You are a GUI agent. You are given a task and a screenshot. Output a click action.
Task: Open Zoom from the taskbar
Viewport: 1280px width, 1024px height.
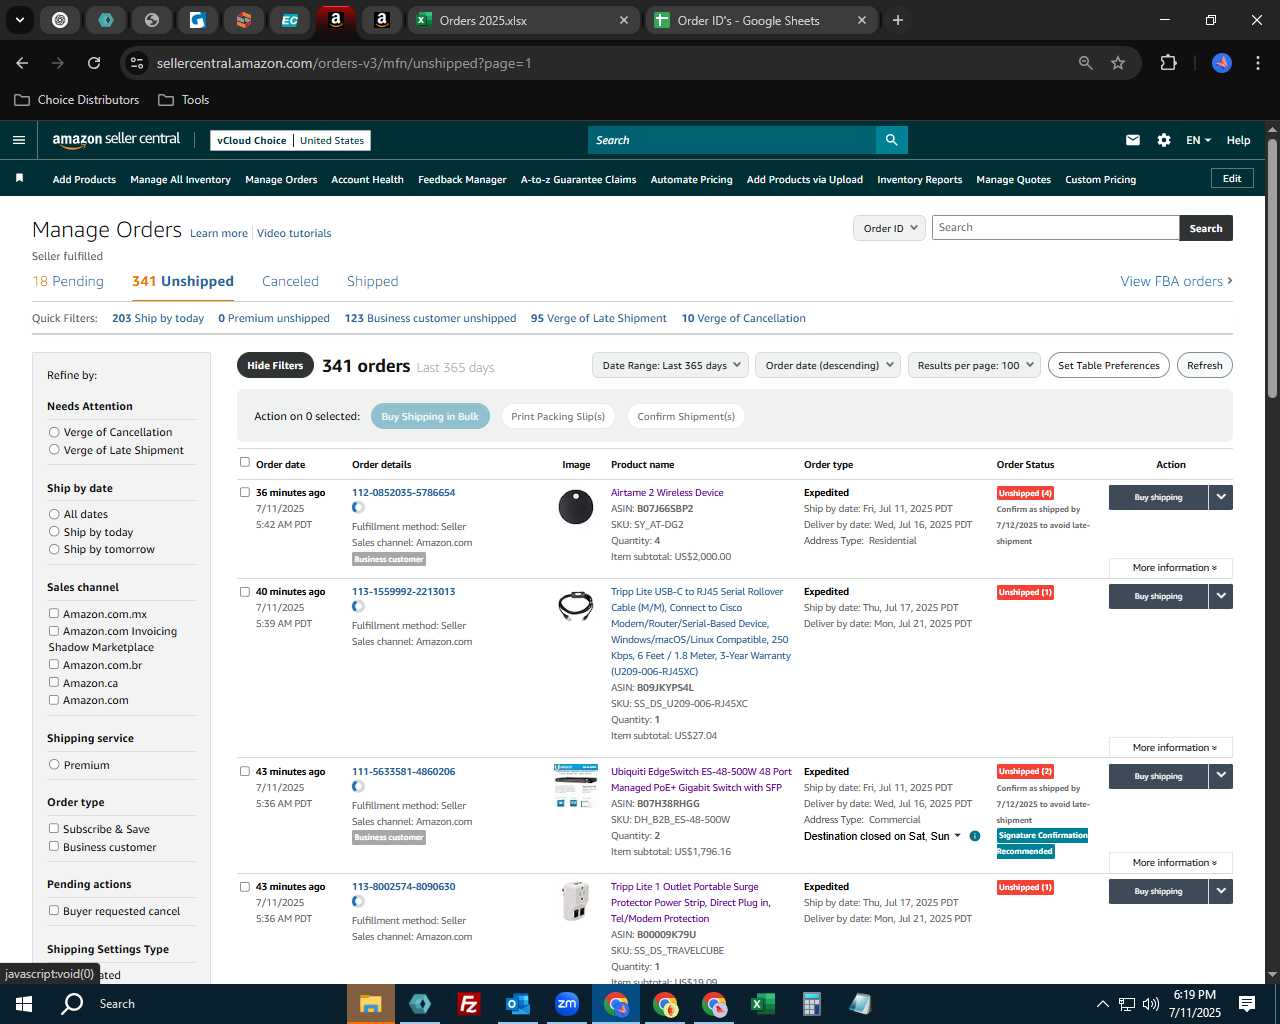[x=567, y=1004]
